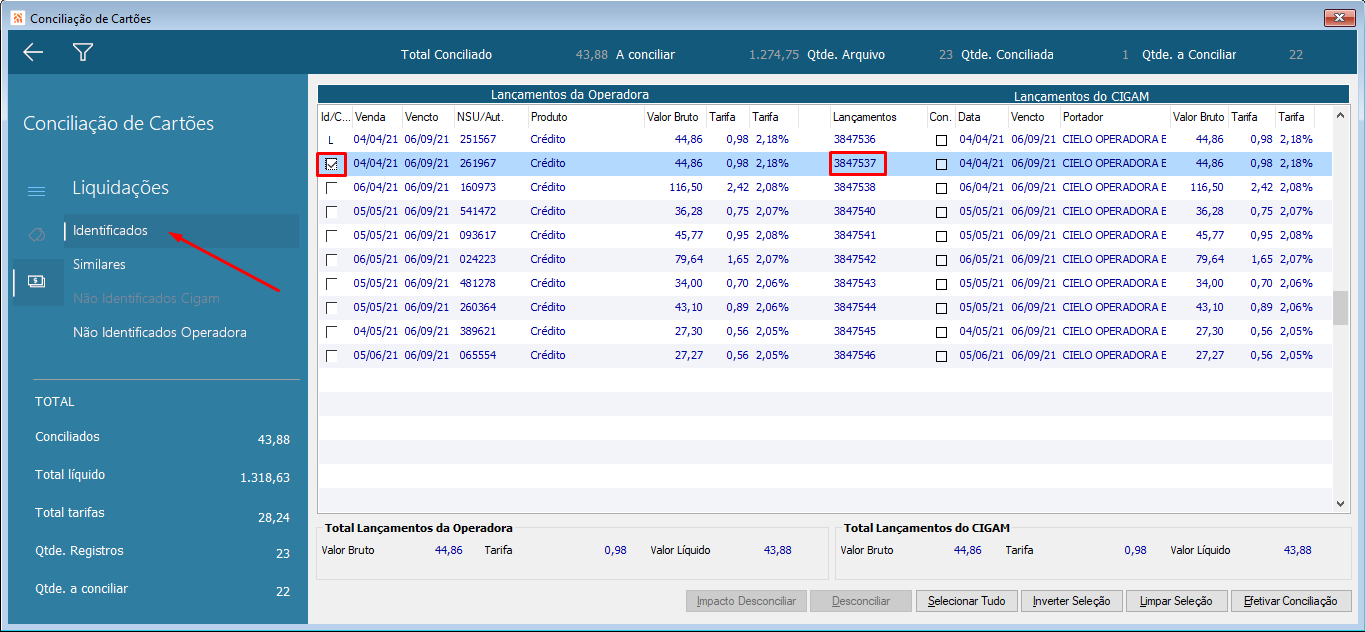Sort by the NSU/Aut. column header

[x=480, y=117]
